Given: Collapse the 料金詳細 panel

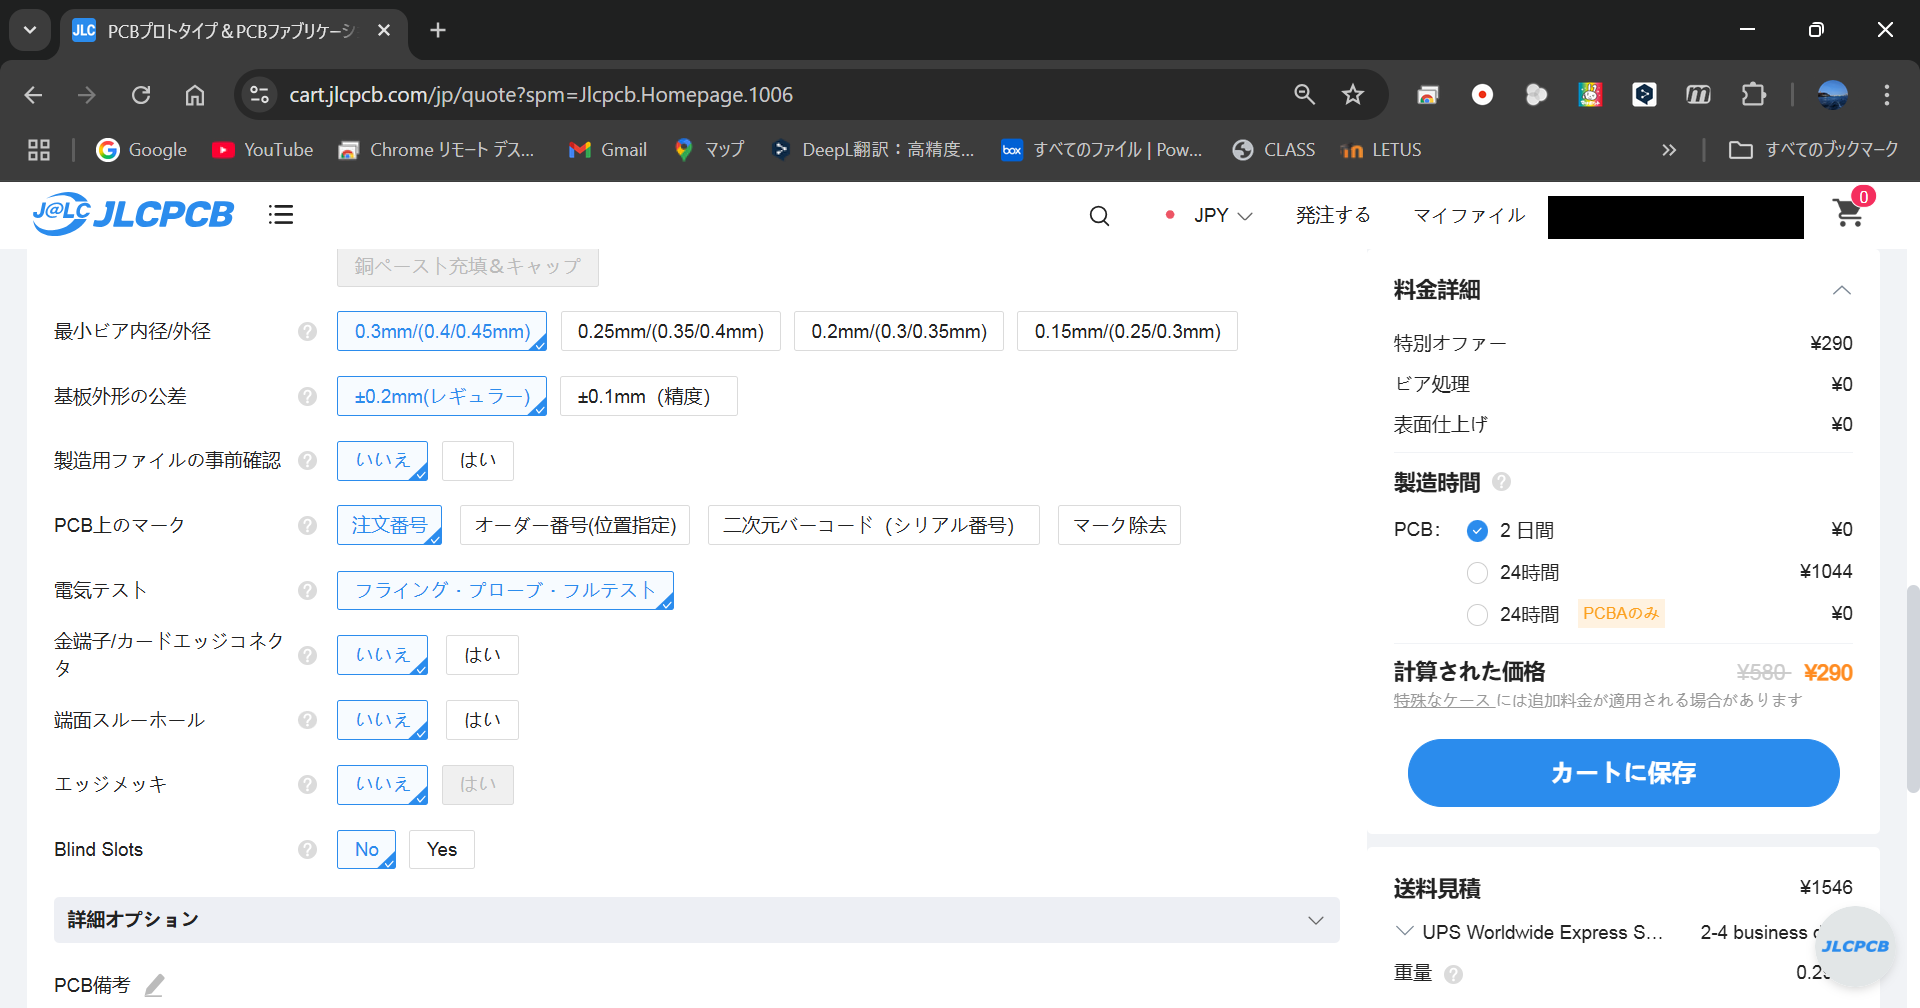Looking at the screenshot, I should coord(1841,290).
